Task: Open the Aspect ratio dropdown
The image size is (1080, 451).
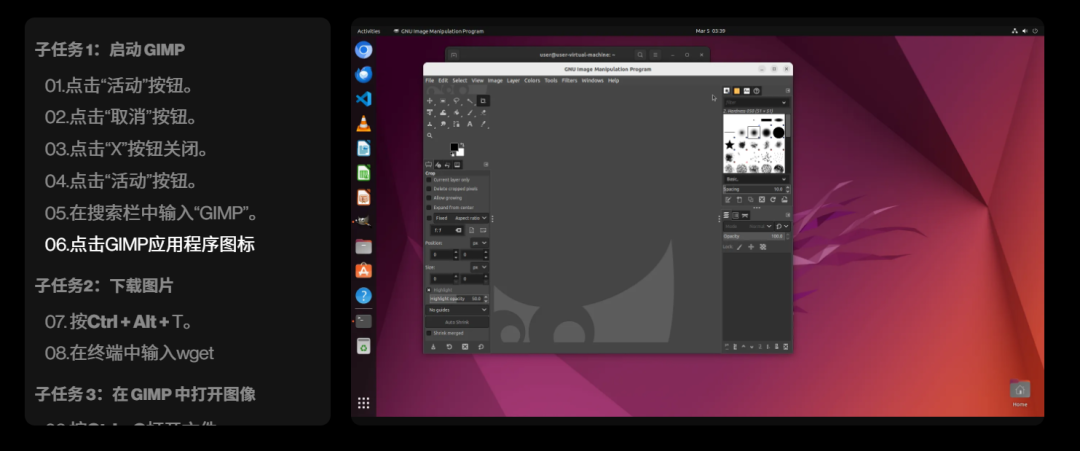Action: (x=470, y=218)
